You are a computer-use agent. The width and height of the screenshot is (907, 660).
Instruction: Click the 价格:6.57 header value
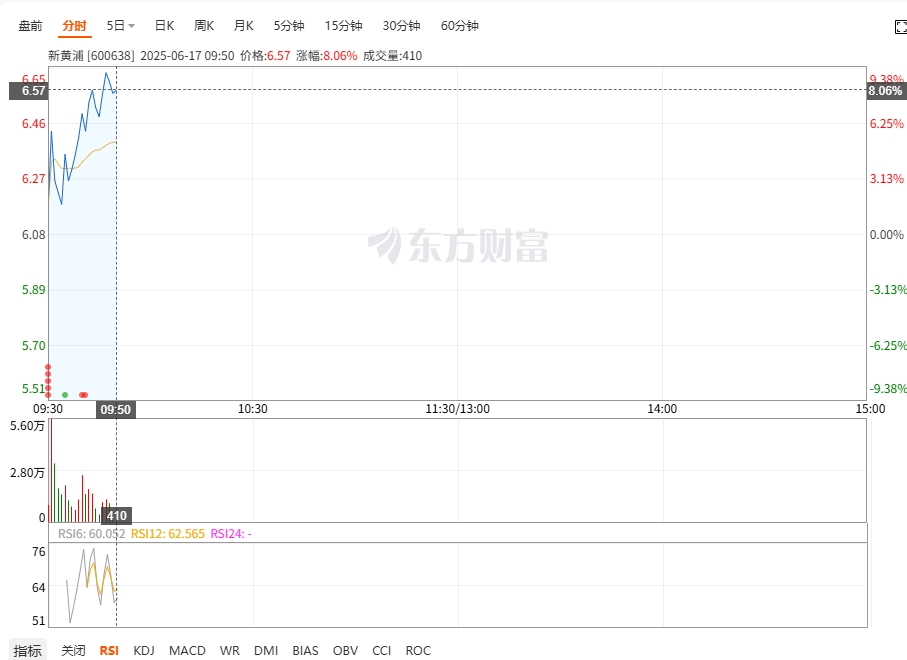point(265,56)
